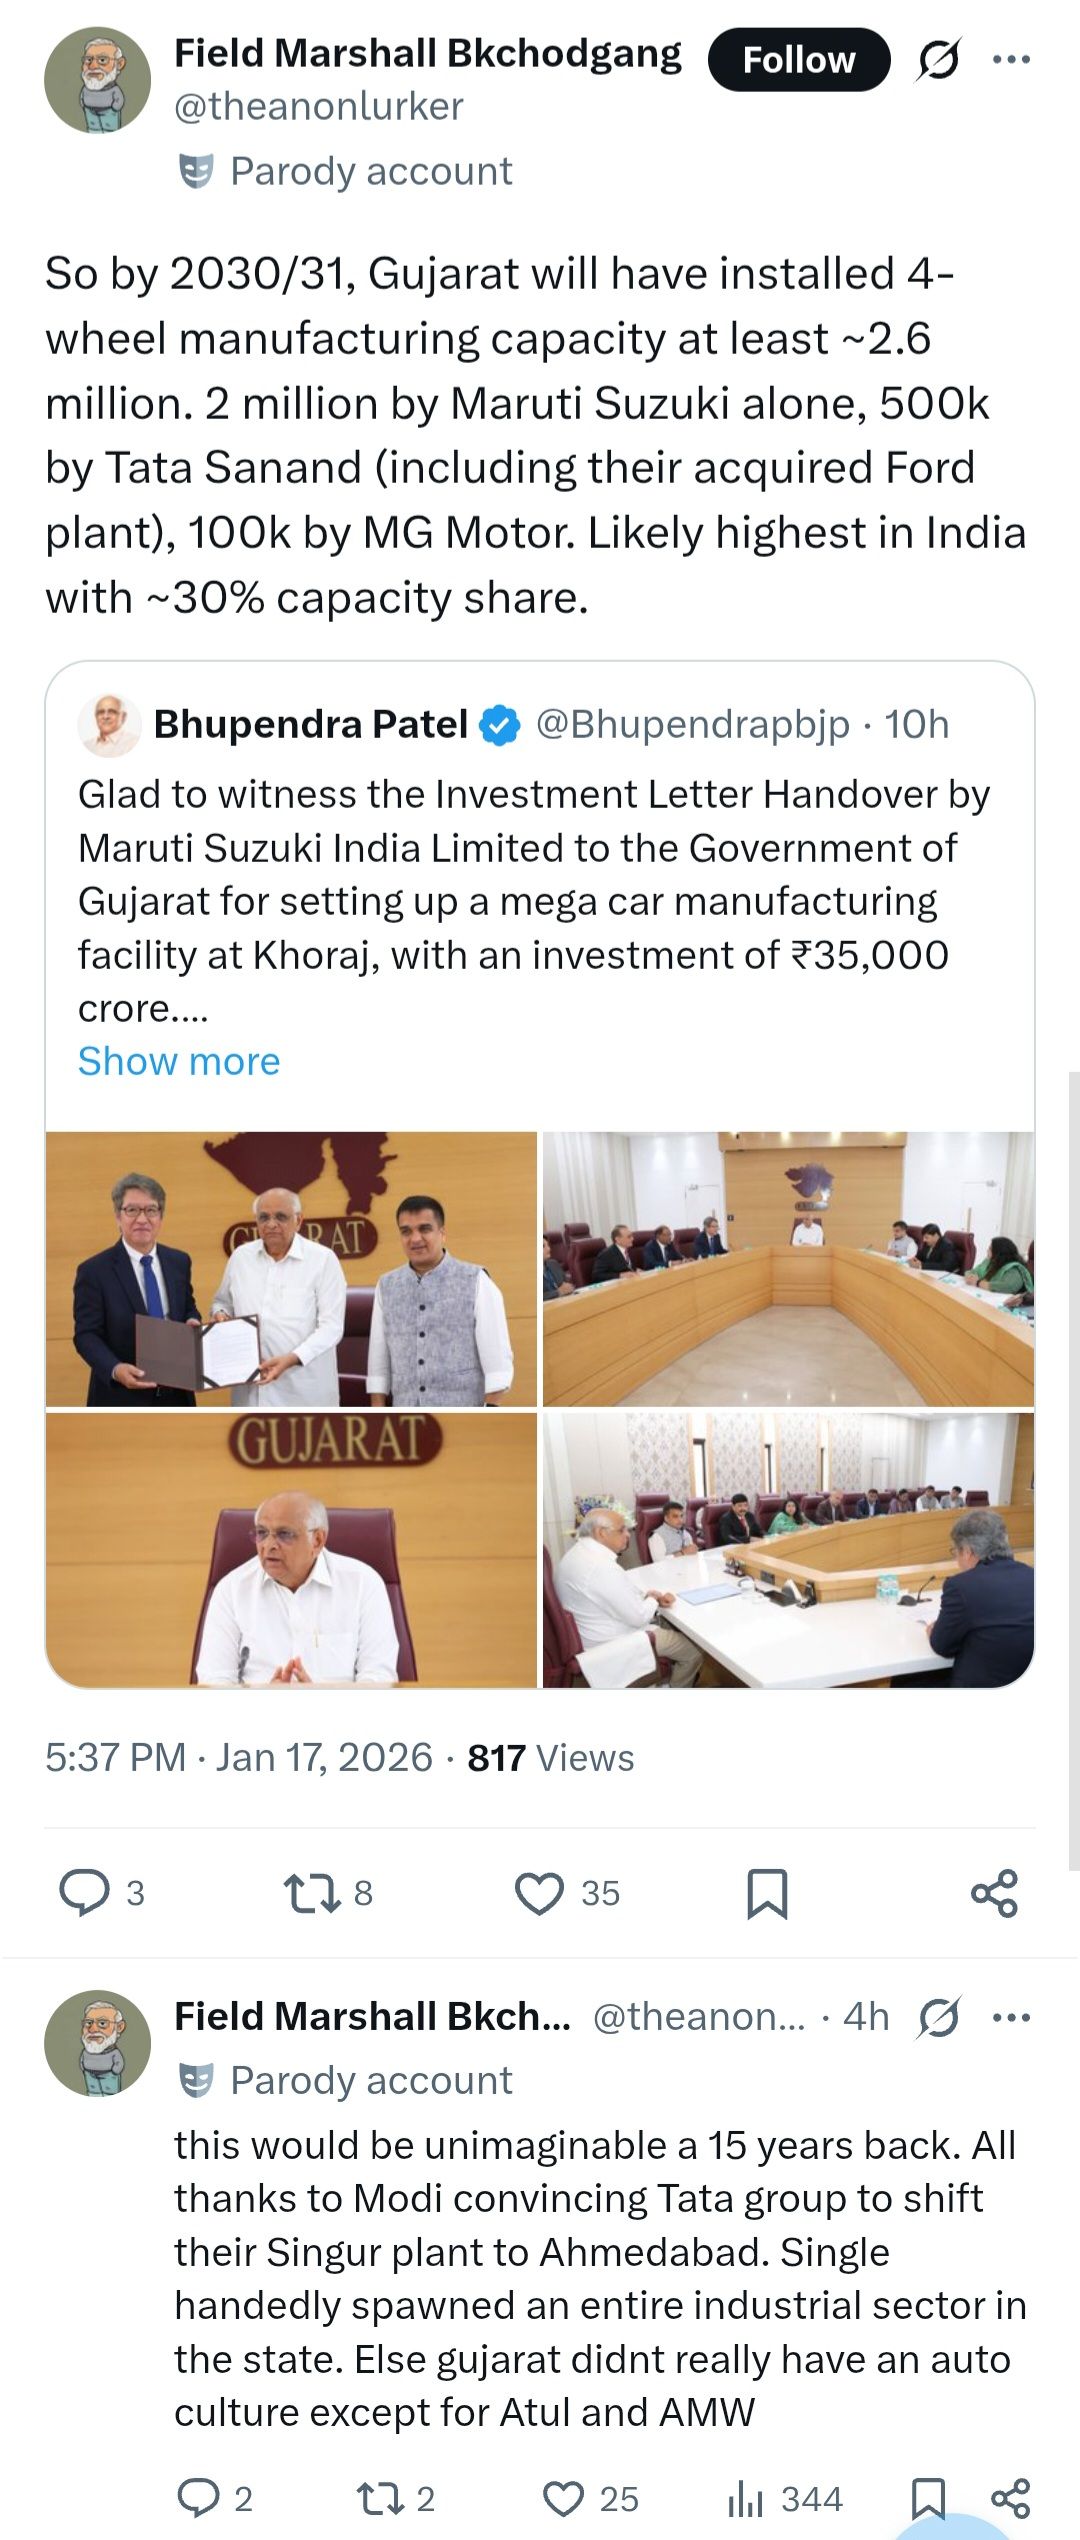Screen dimensions: 1080x2540
Task: Expand quoted tweet with Show more
Action: pos(179,1061)
